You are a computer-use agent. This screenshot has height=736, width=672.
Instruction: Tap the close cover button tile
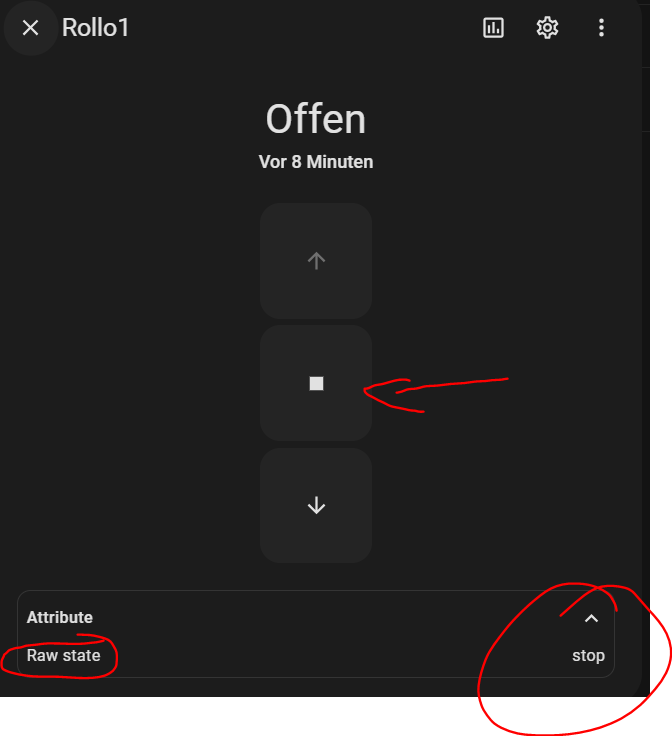316,506
